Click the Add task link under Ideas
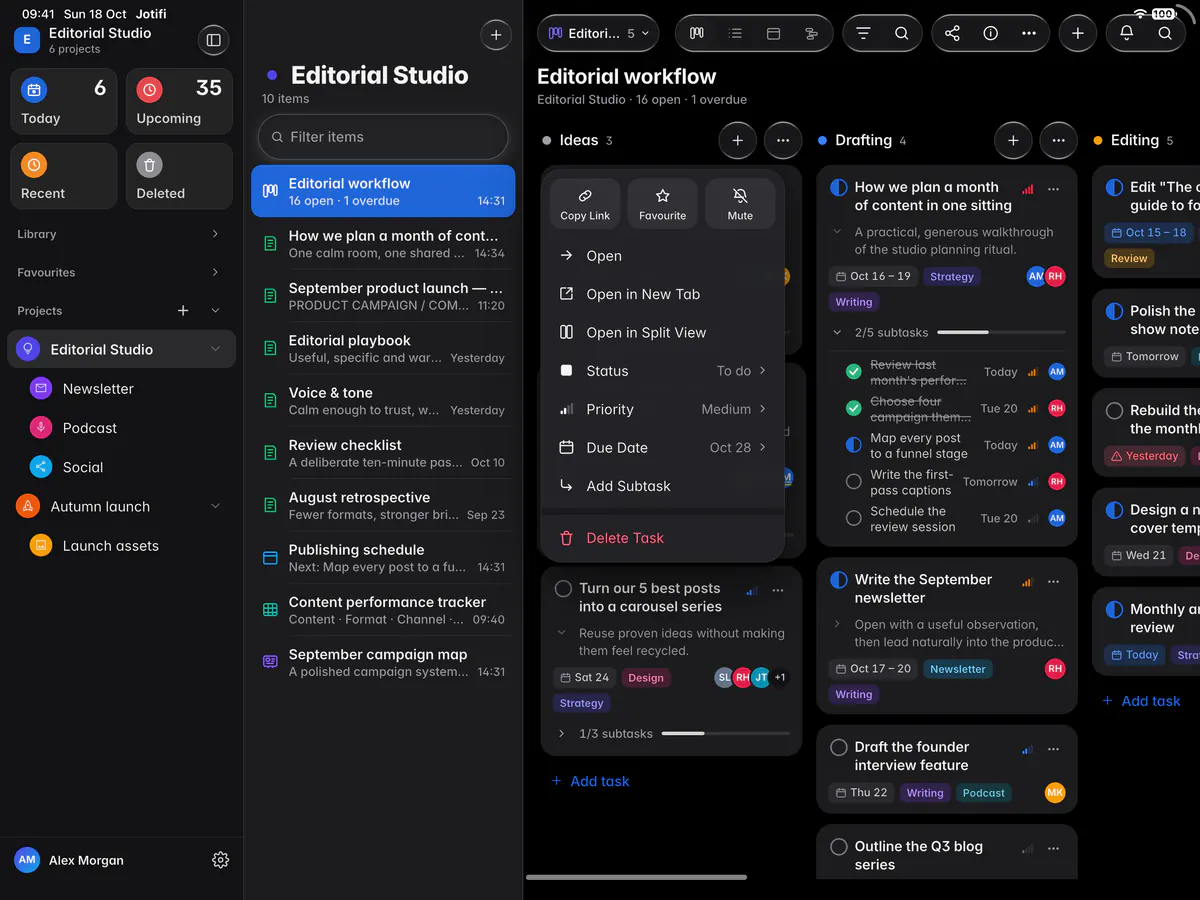1200x900 pixels. pyautogui.click(x=590, y=781)
